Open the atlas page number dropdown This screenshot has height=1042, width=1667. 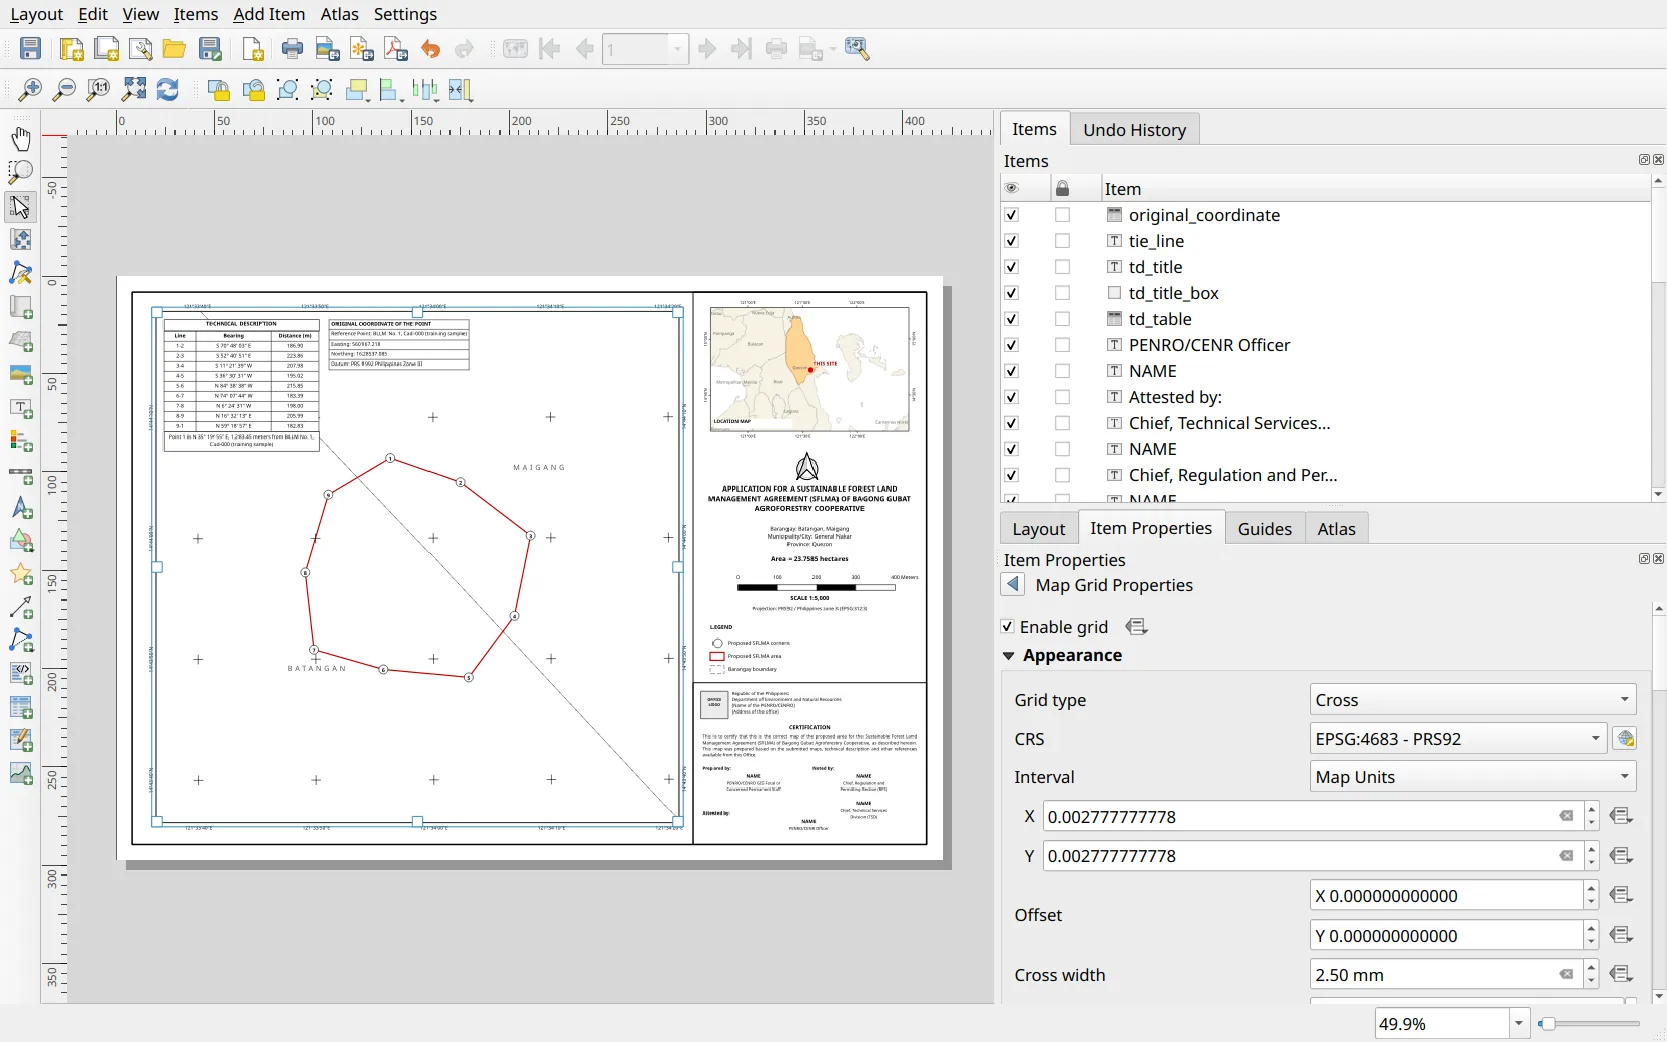(x=677, y=49)
